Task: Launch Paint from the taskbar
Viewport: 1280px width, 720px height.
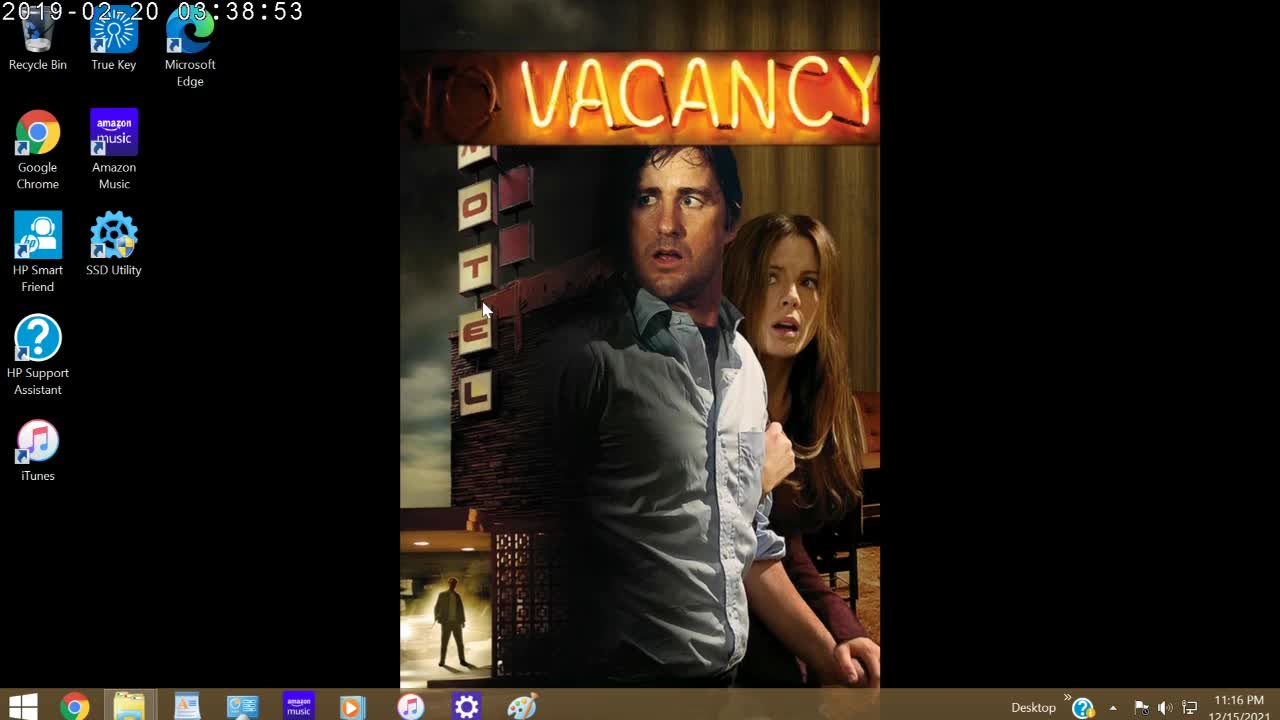Action: click(x=523, y=707)
